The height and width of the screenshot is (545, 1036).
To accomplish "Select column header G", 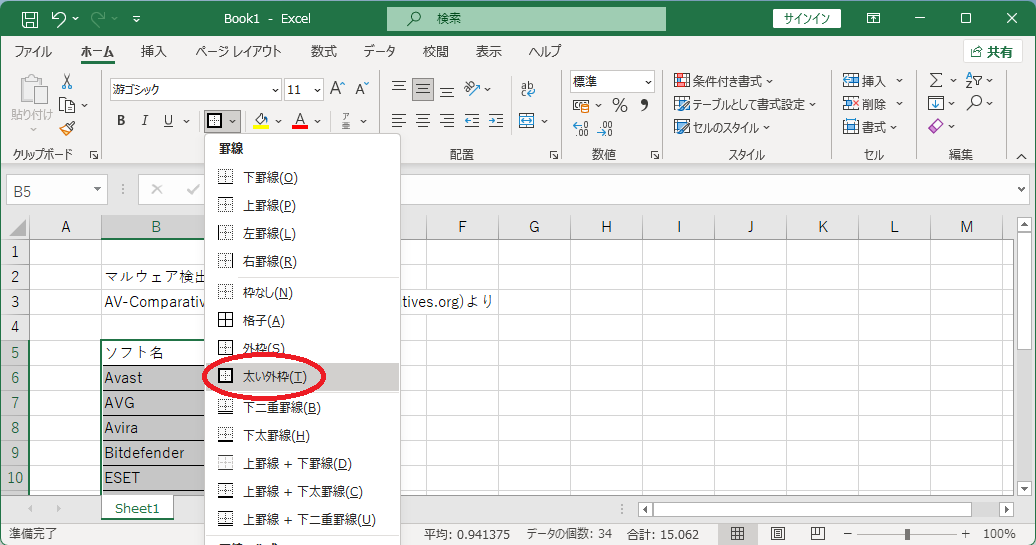I will [x=534, y=227].
